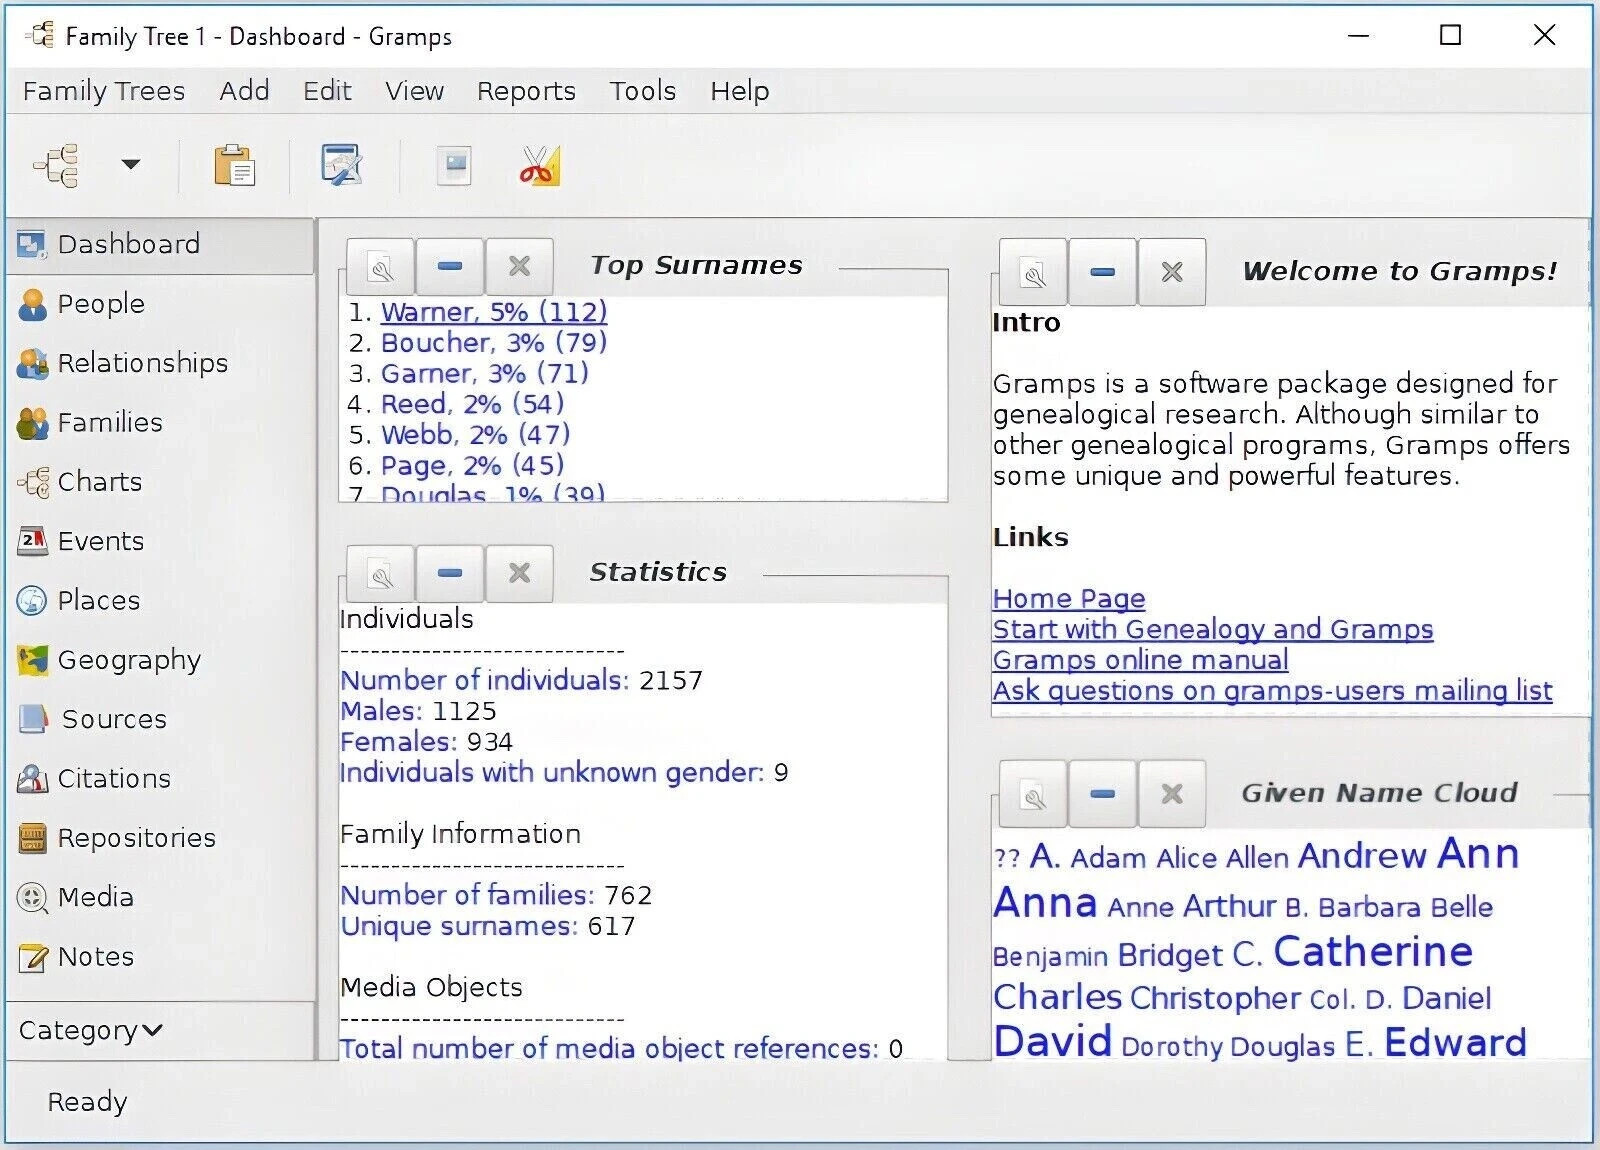
Task: Collapse the Given Name Cloud gramplet
Action: (x=1102, y=794)
